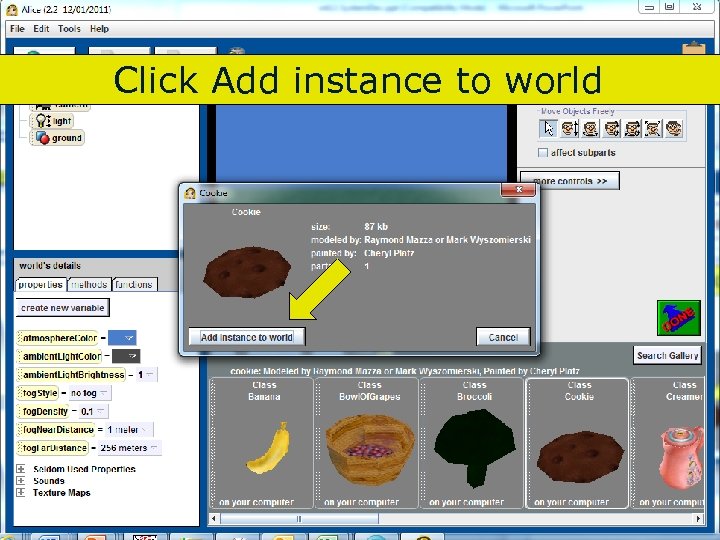Click the 'modeled by' author text in dialog
The image size is (720, 540).
coord(447,240)
